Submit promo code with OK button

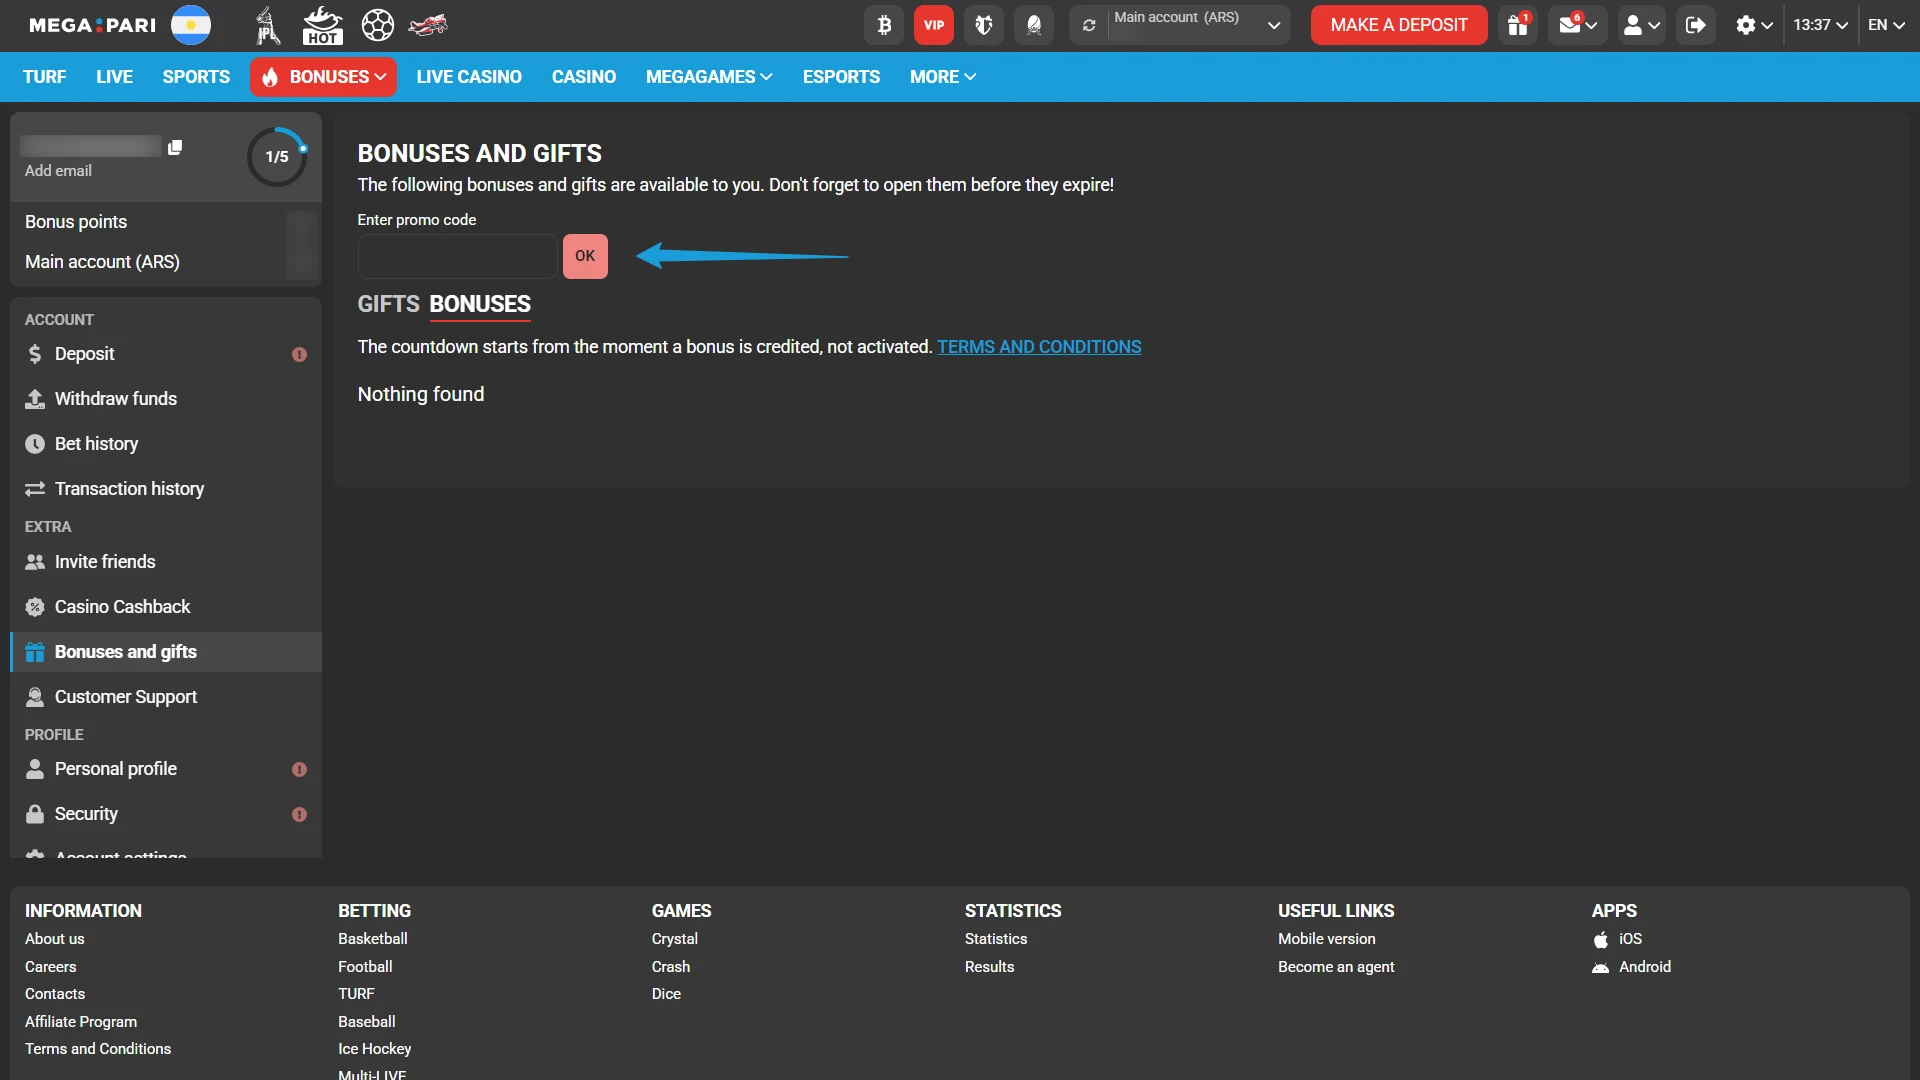[x=585, y=256]
